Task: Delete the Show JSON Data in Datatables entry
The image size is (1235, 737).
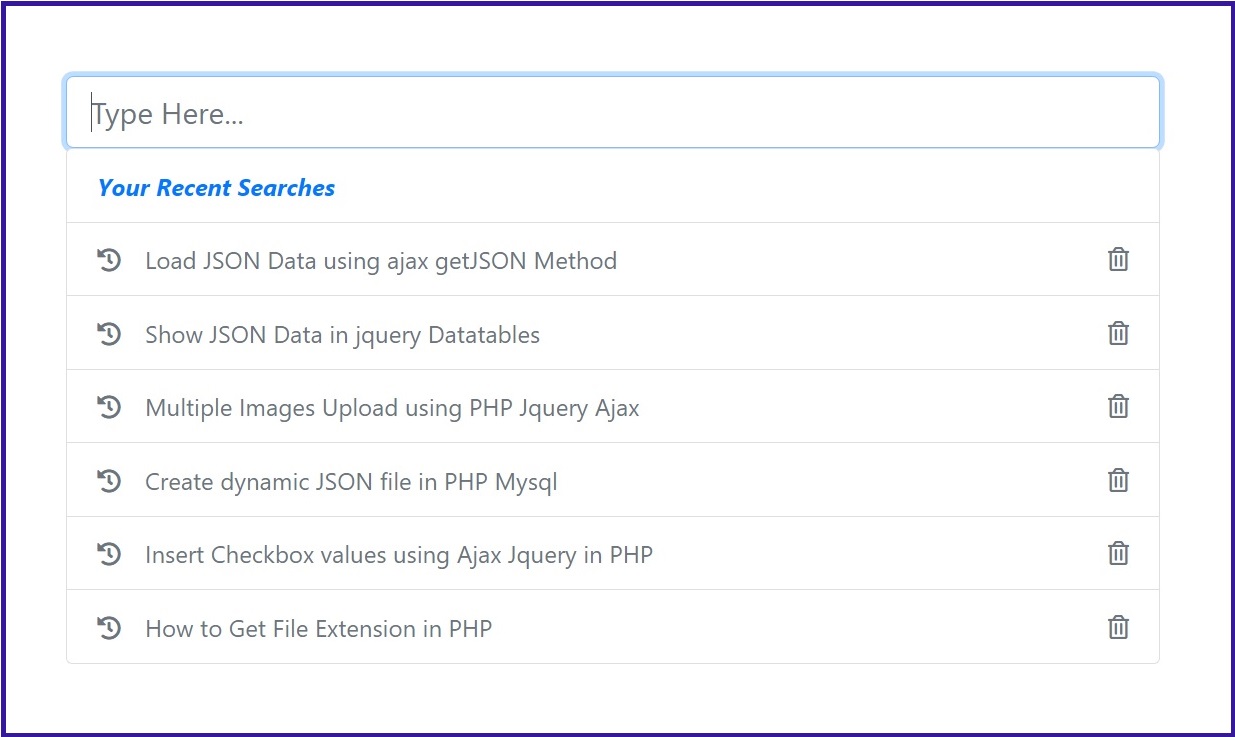Action: point(1118,333)
